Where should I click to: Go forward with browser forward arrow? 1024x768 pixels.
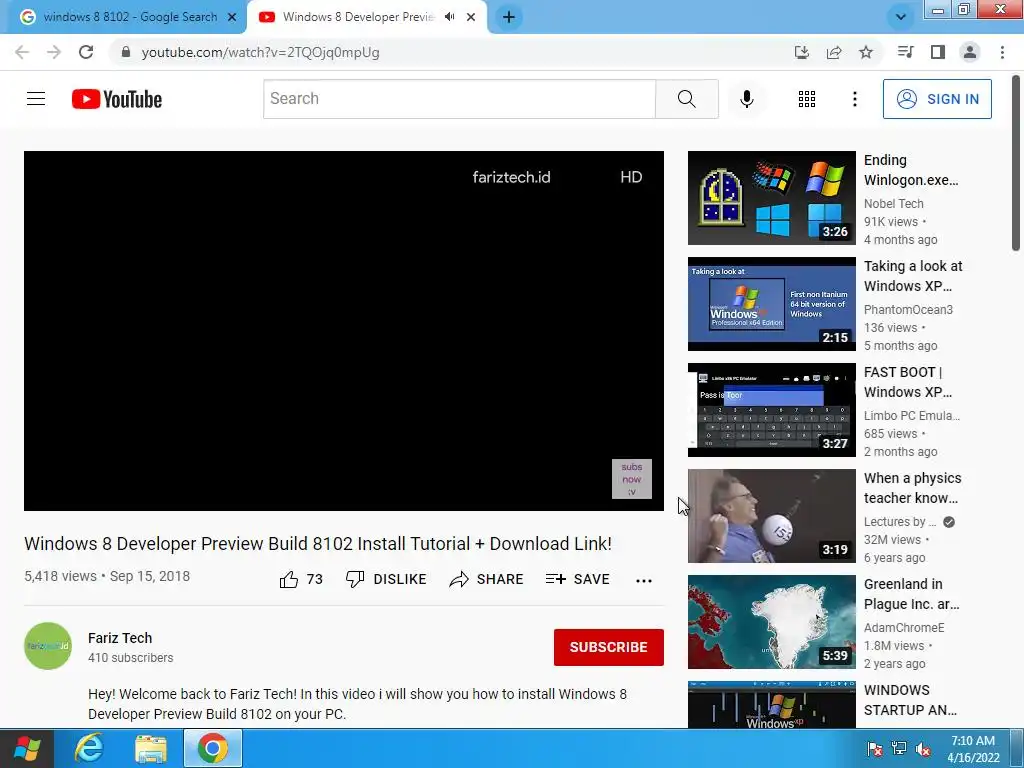(54, 52)
